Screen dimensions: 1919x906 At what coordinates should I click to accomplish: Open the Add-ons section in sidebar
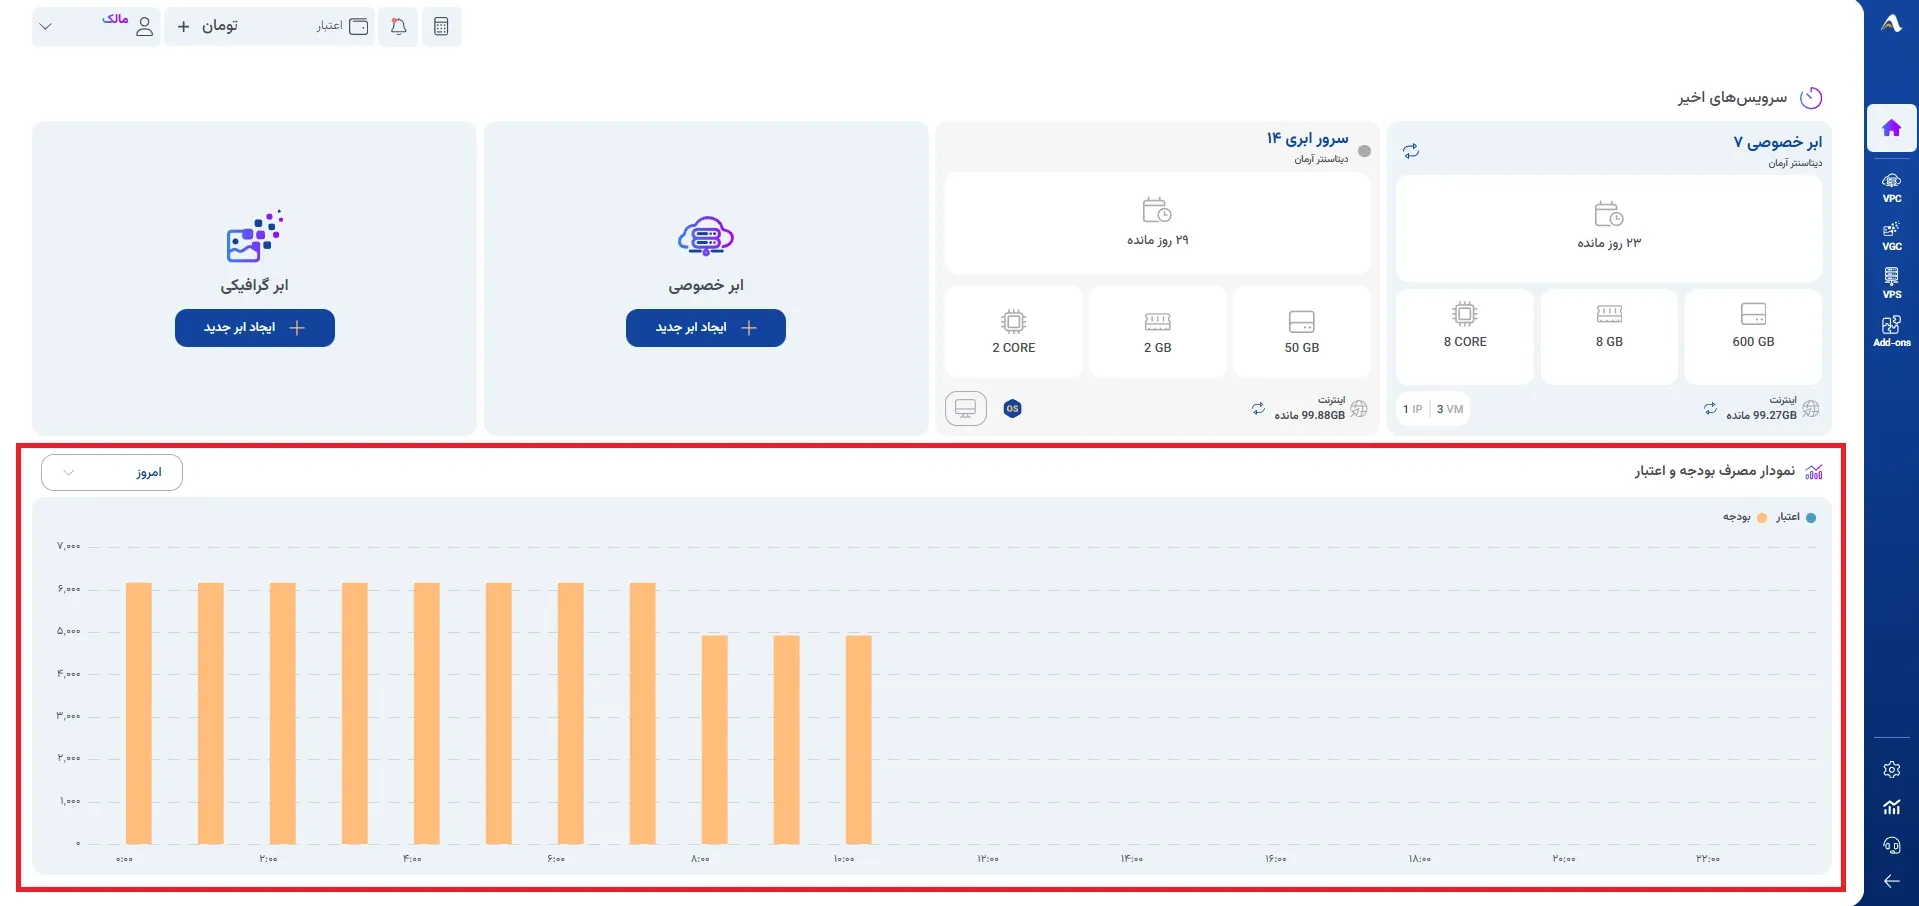pos(1891,331)
